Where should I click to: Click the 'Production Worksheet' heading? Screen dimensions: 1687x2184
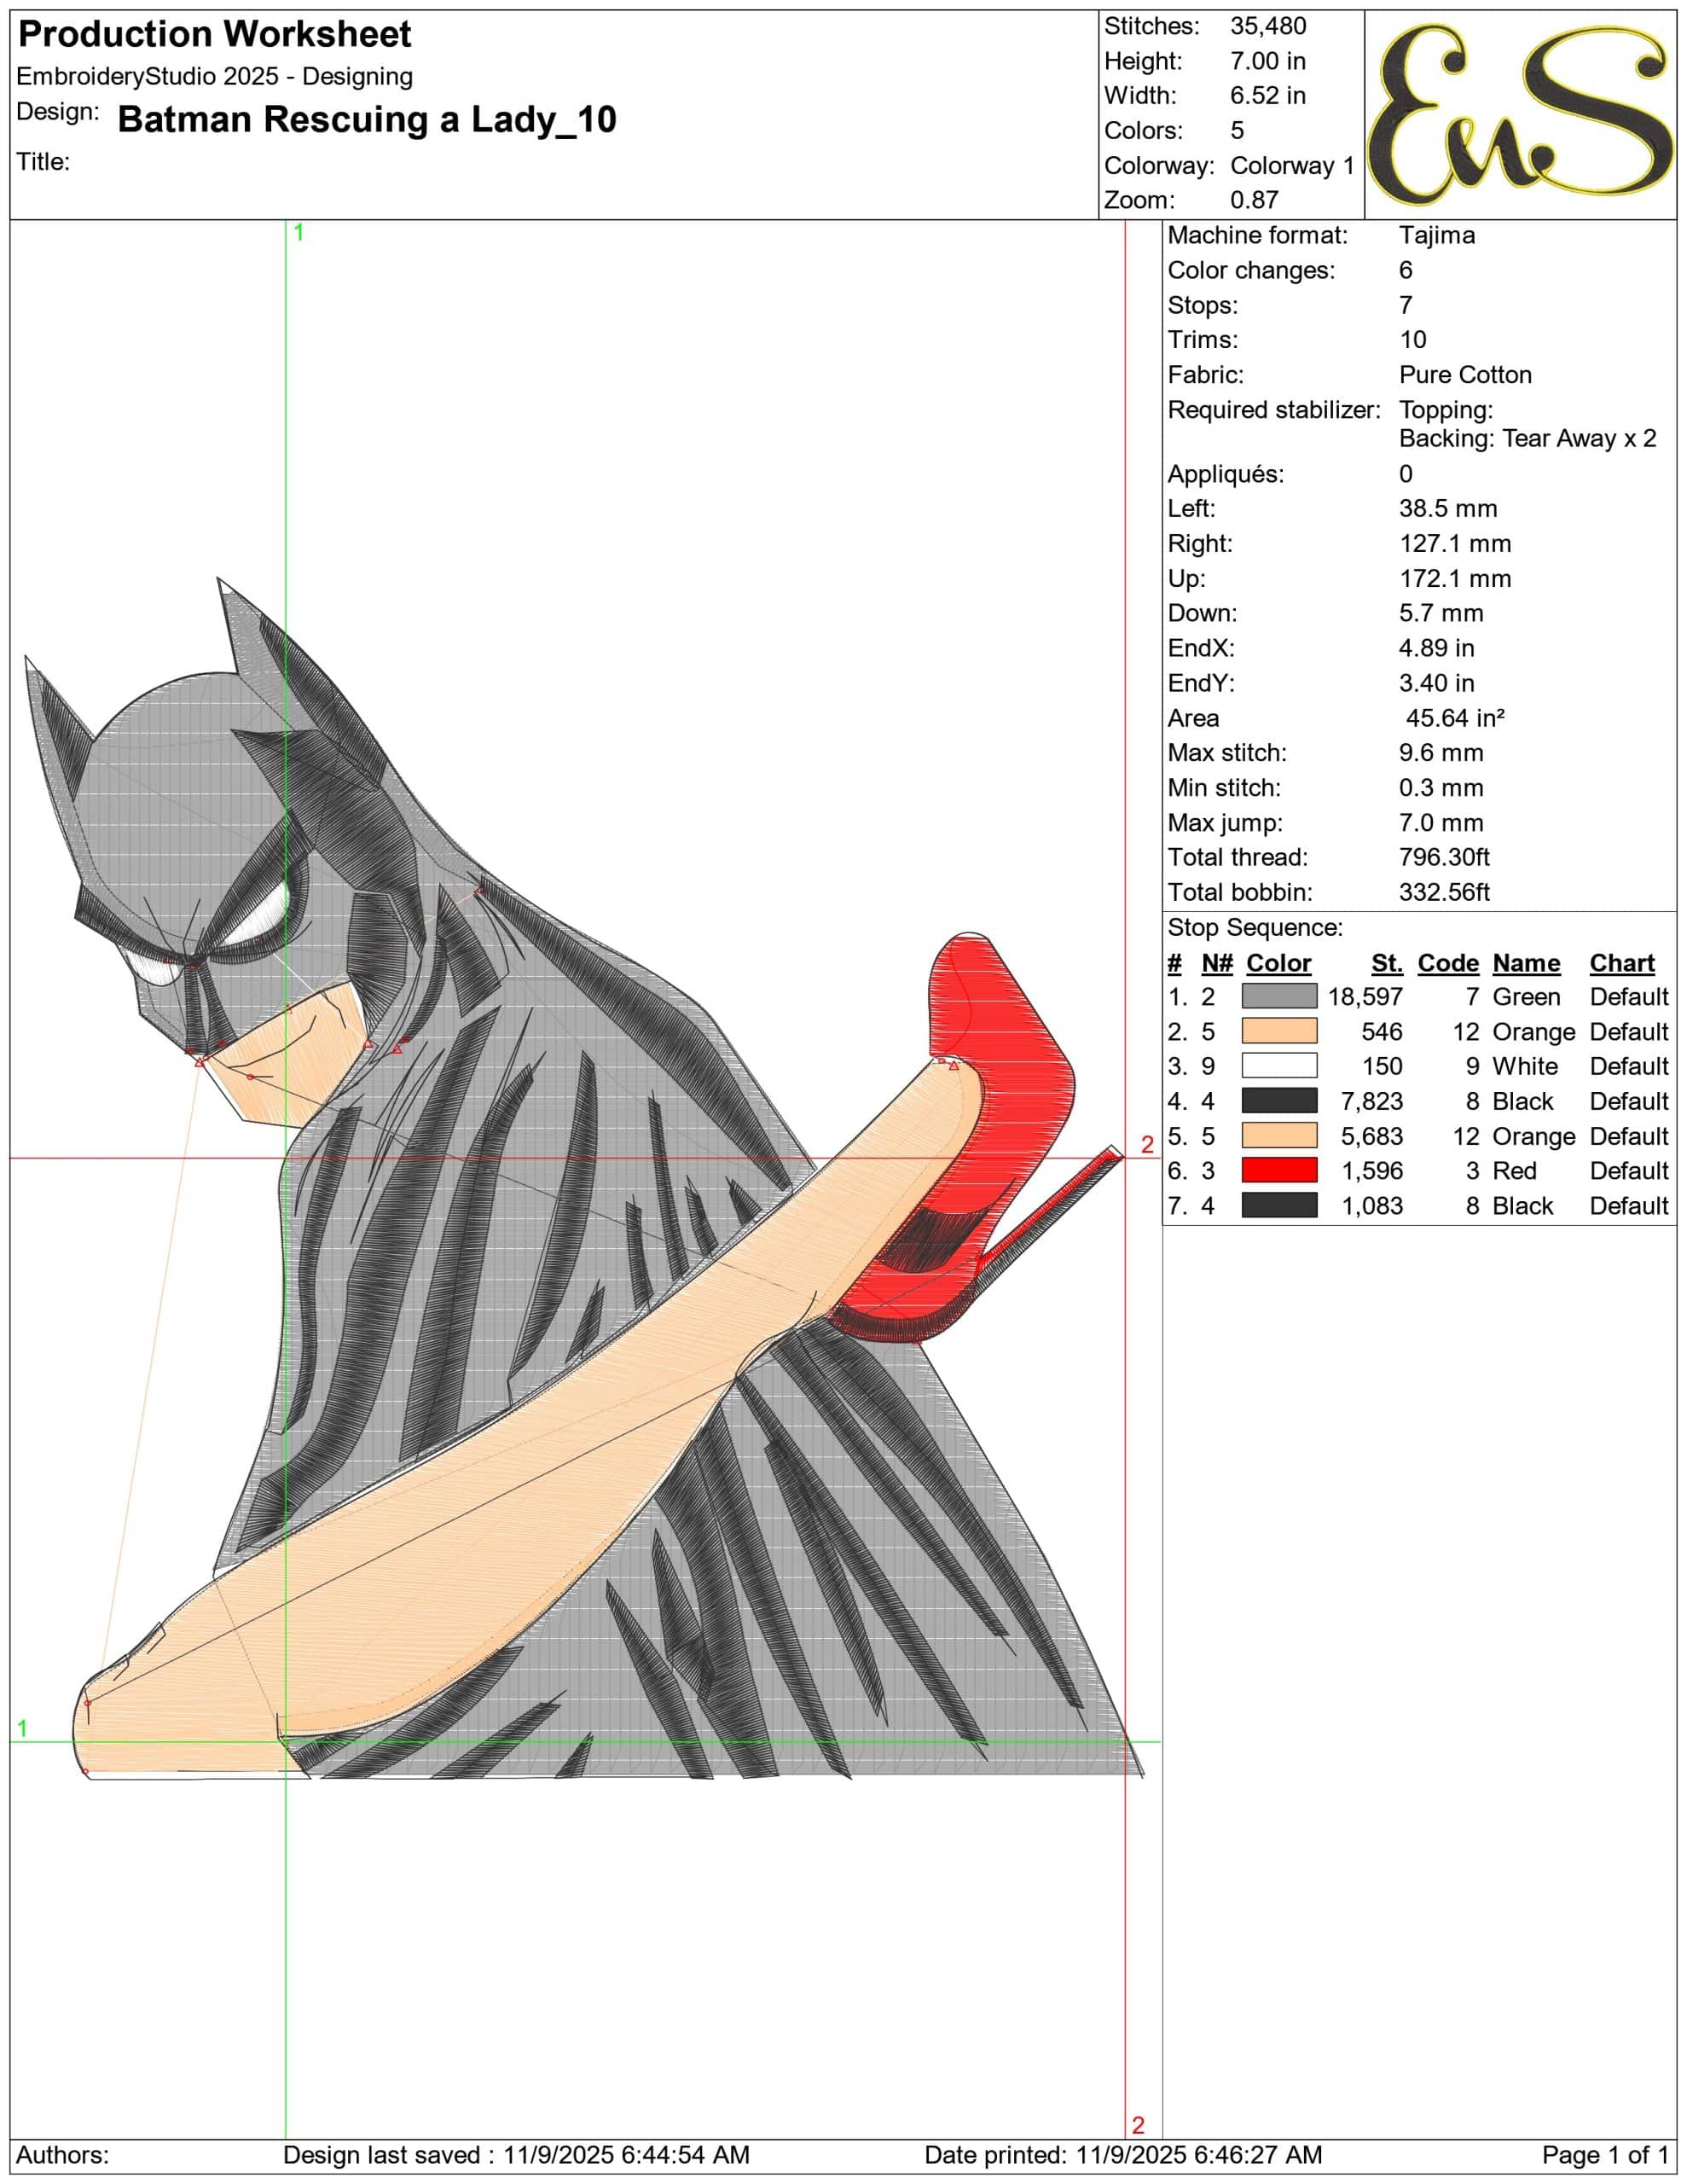(215, 35)
